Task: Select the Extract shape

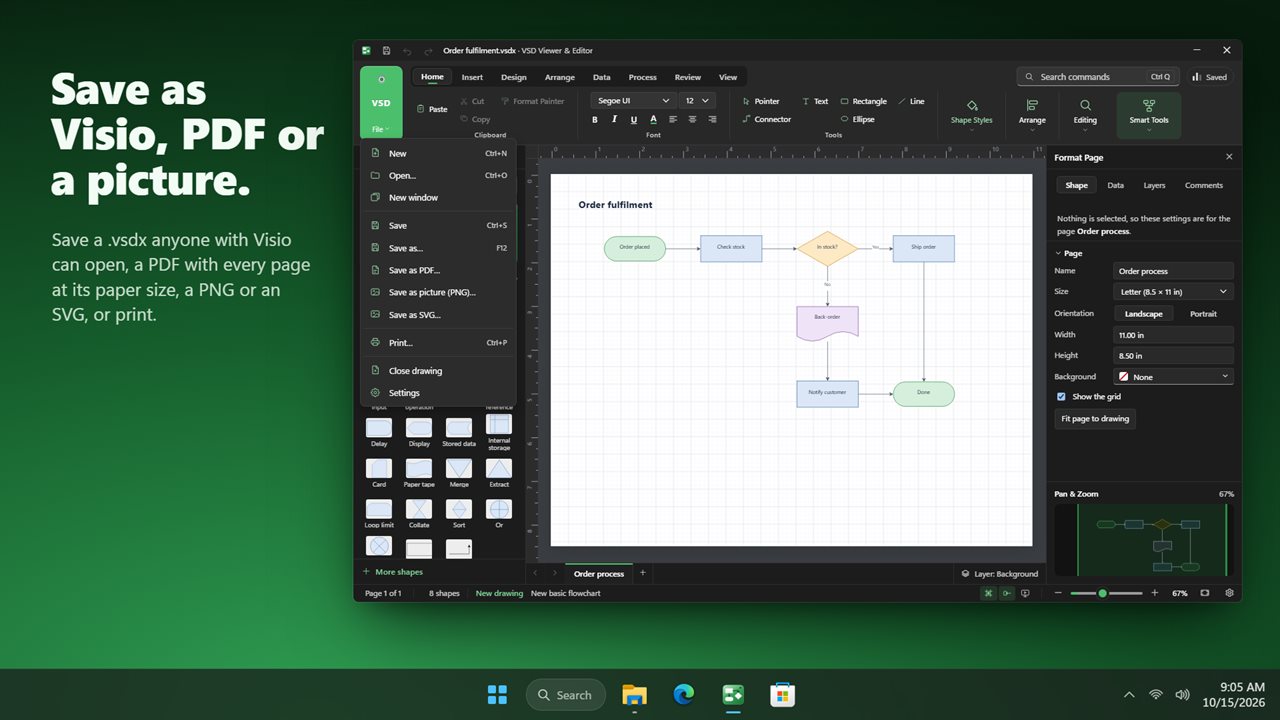Action: coord(499,473)
